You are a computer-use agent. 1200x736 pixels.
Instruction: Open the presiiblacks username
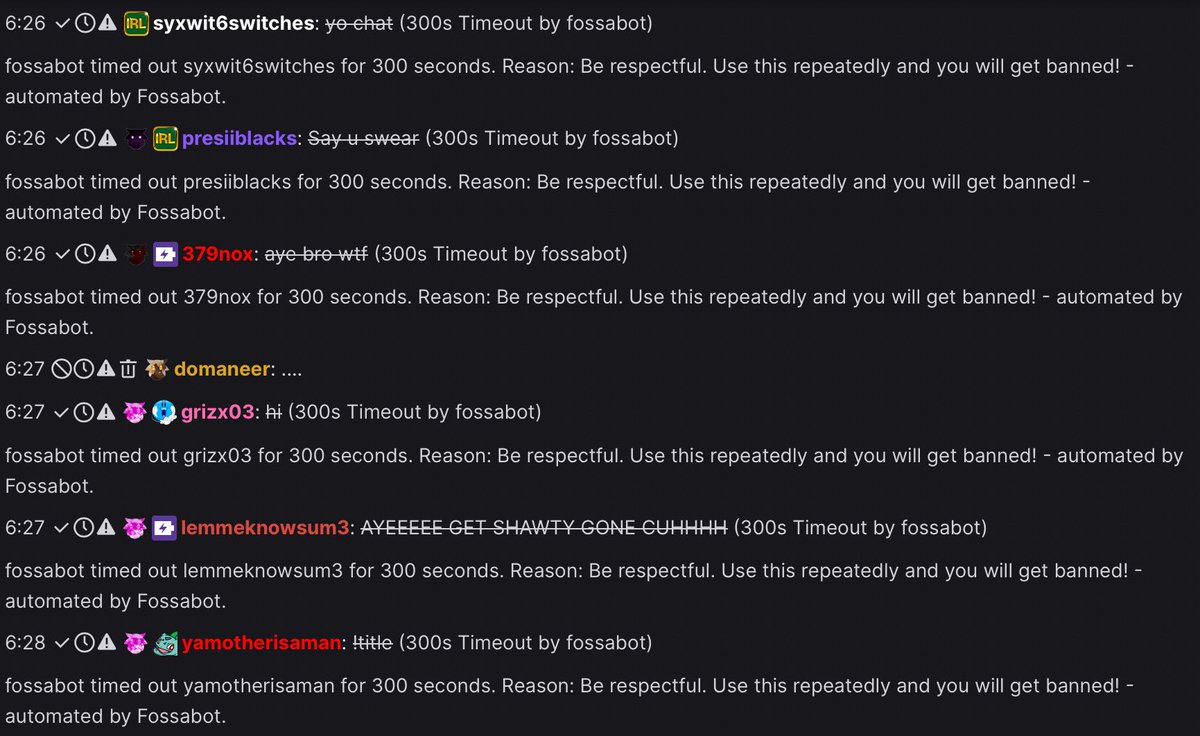click(x=239, y=138)
